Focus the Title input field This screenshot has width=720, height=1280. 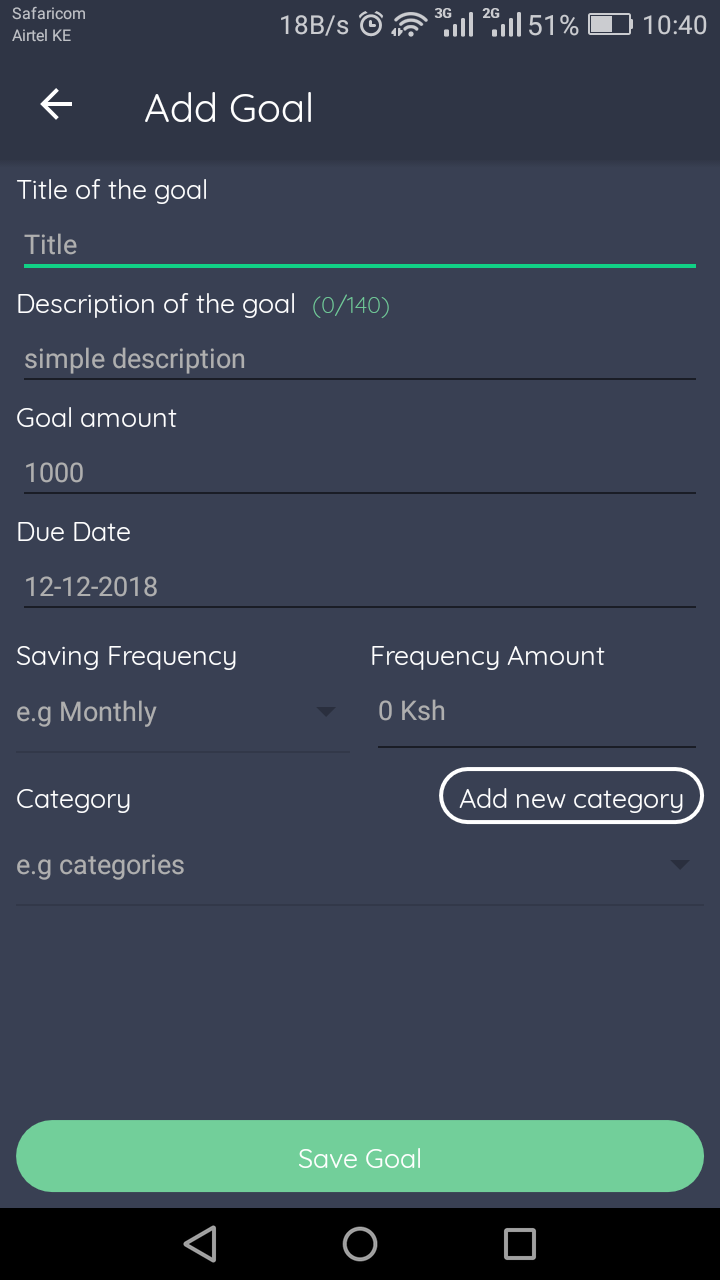[x=360, y=245]
